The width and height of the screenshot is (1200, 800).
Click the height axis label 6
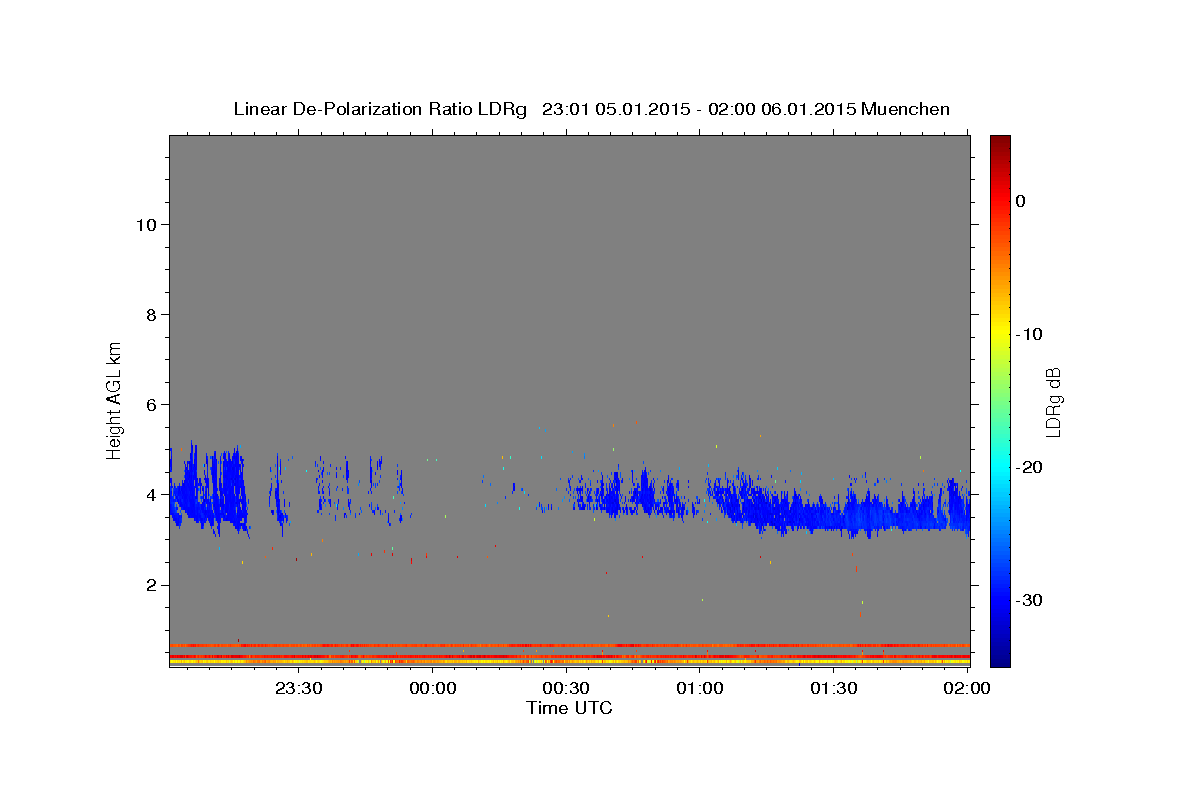tap(150, 404)
